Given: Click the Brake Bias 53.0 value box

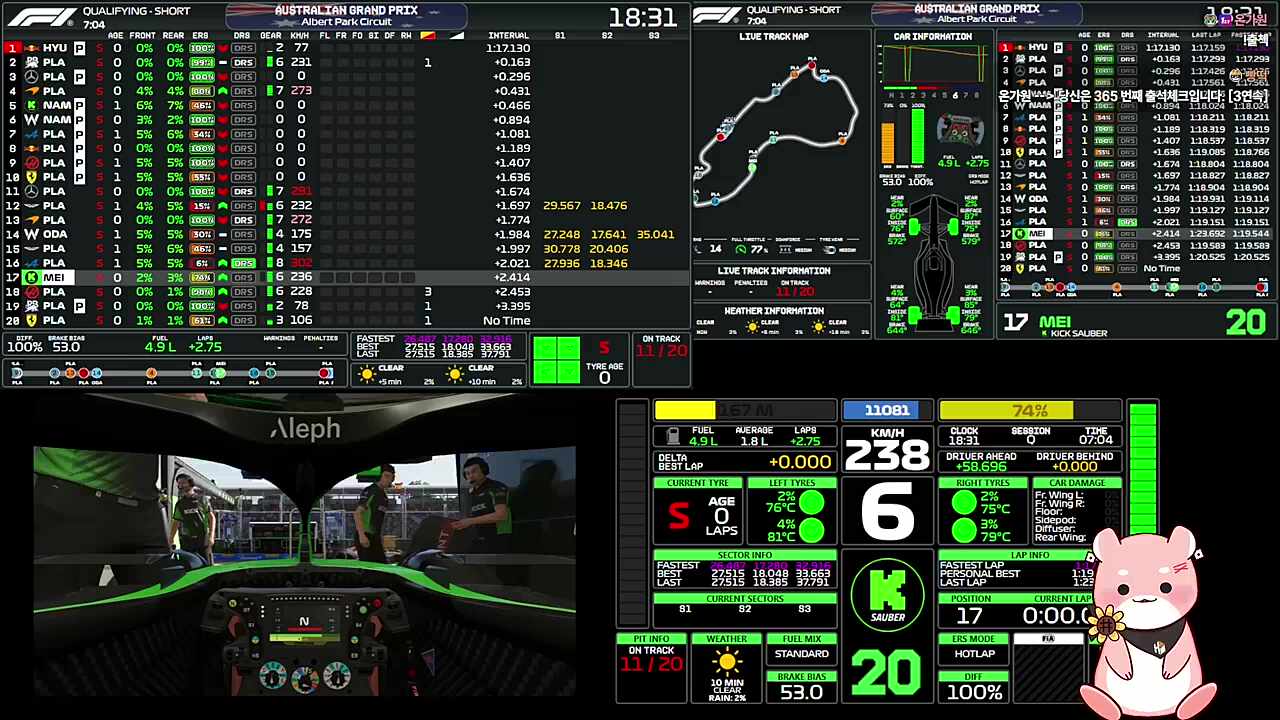Looking at the screenshot, I should click(x=801, y=692).
